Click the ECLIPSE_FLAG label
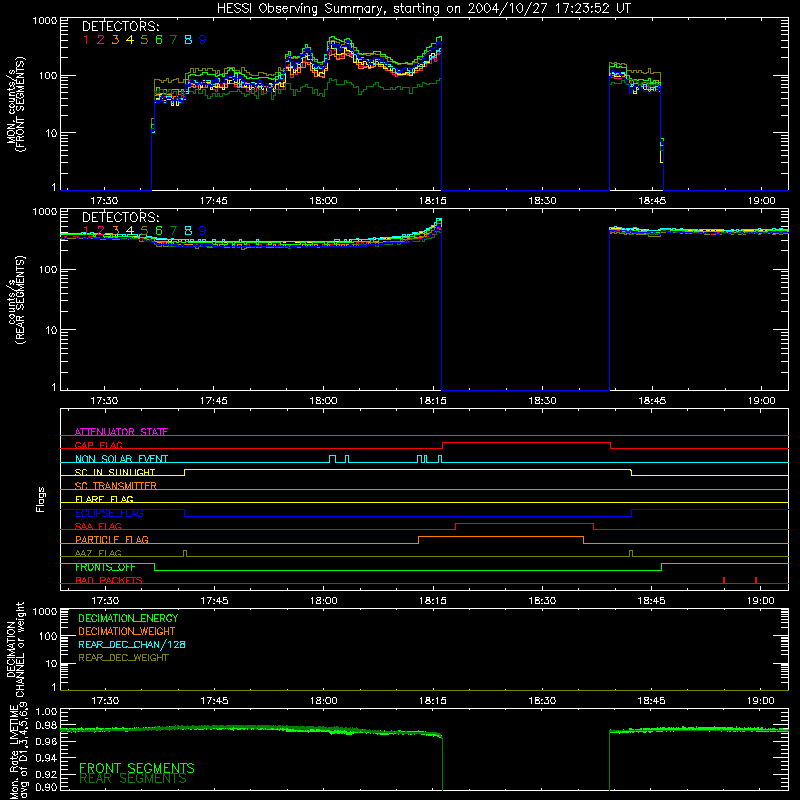Viewport: 800px width, 800px height. [109, 513]
